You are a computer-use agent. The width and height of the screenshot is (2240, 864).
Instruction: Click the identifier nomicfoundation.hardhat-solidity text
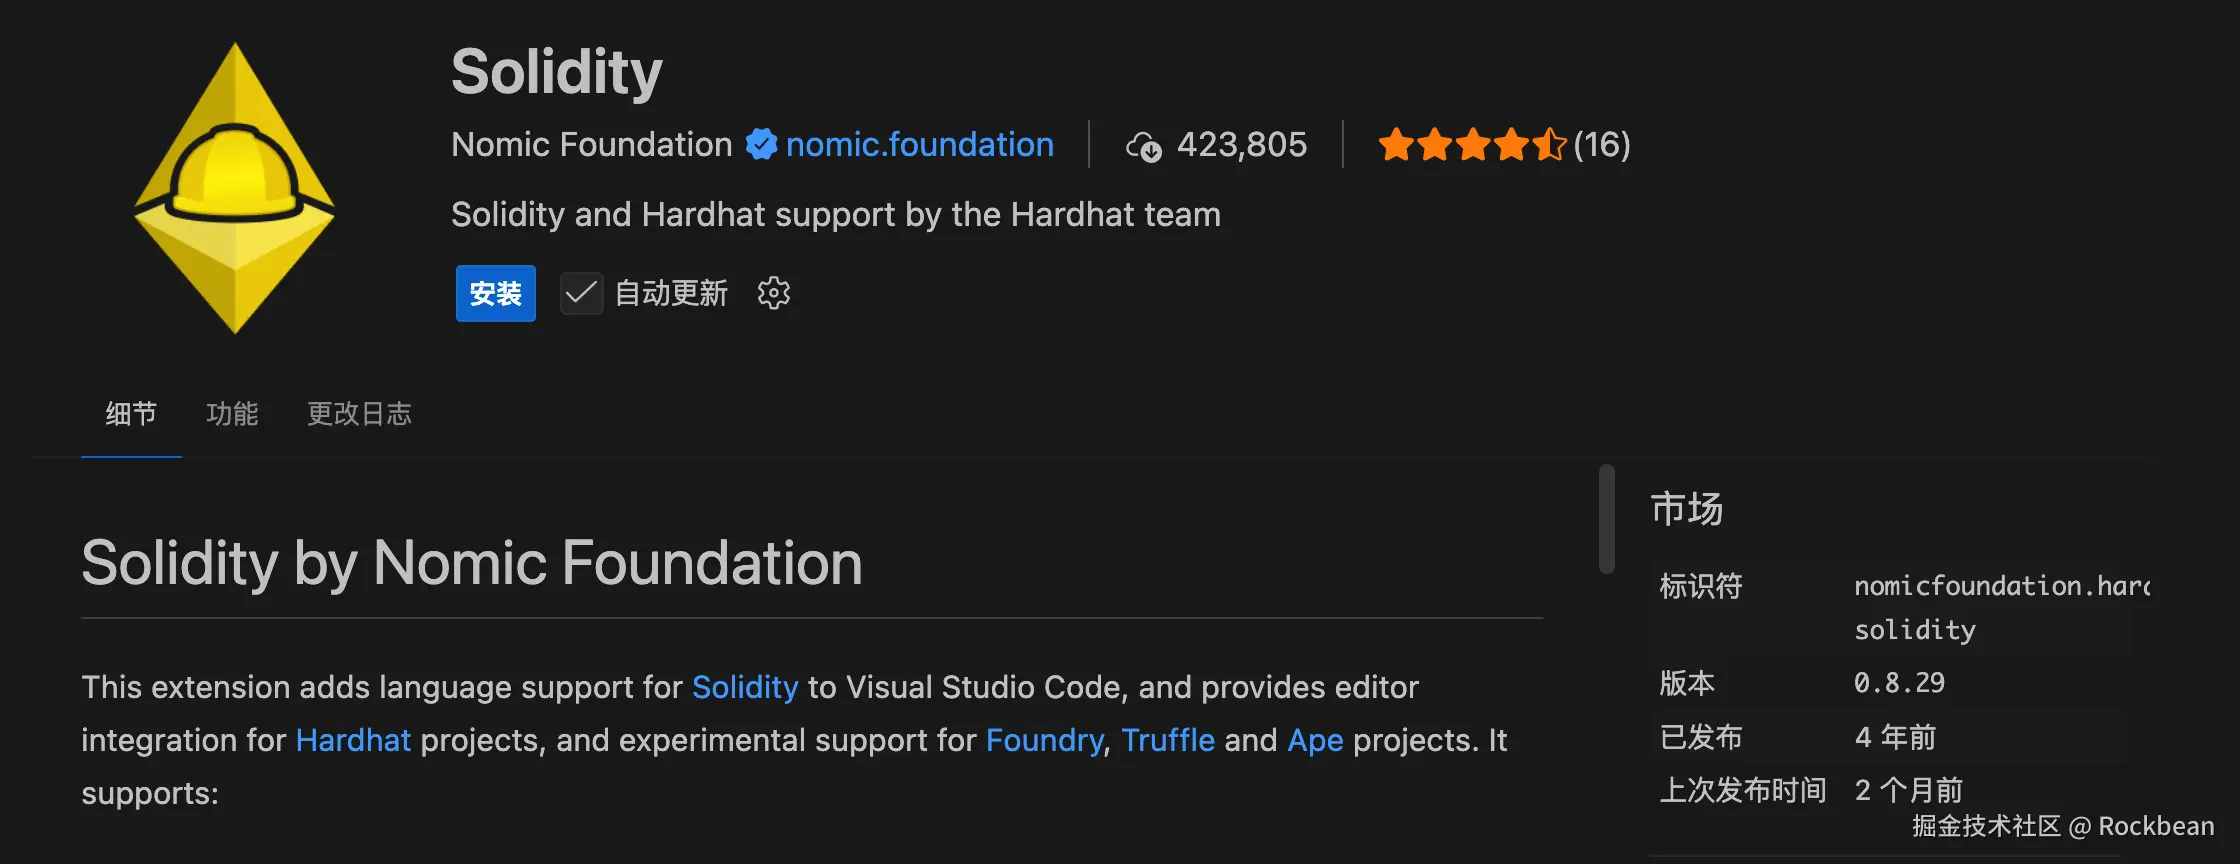(2002, 607)
